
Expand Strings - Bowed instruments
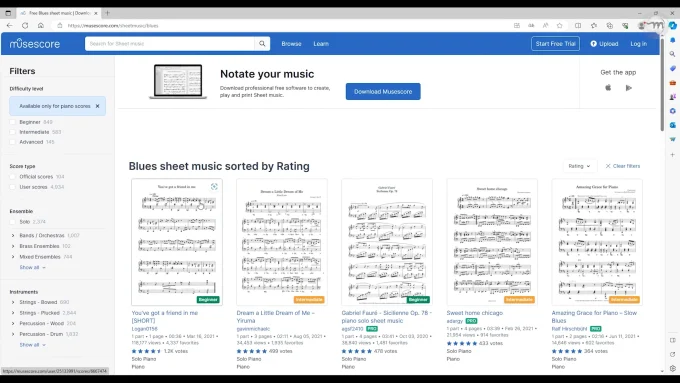tap(13, 302)
